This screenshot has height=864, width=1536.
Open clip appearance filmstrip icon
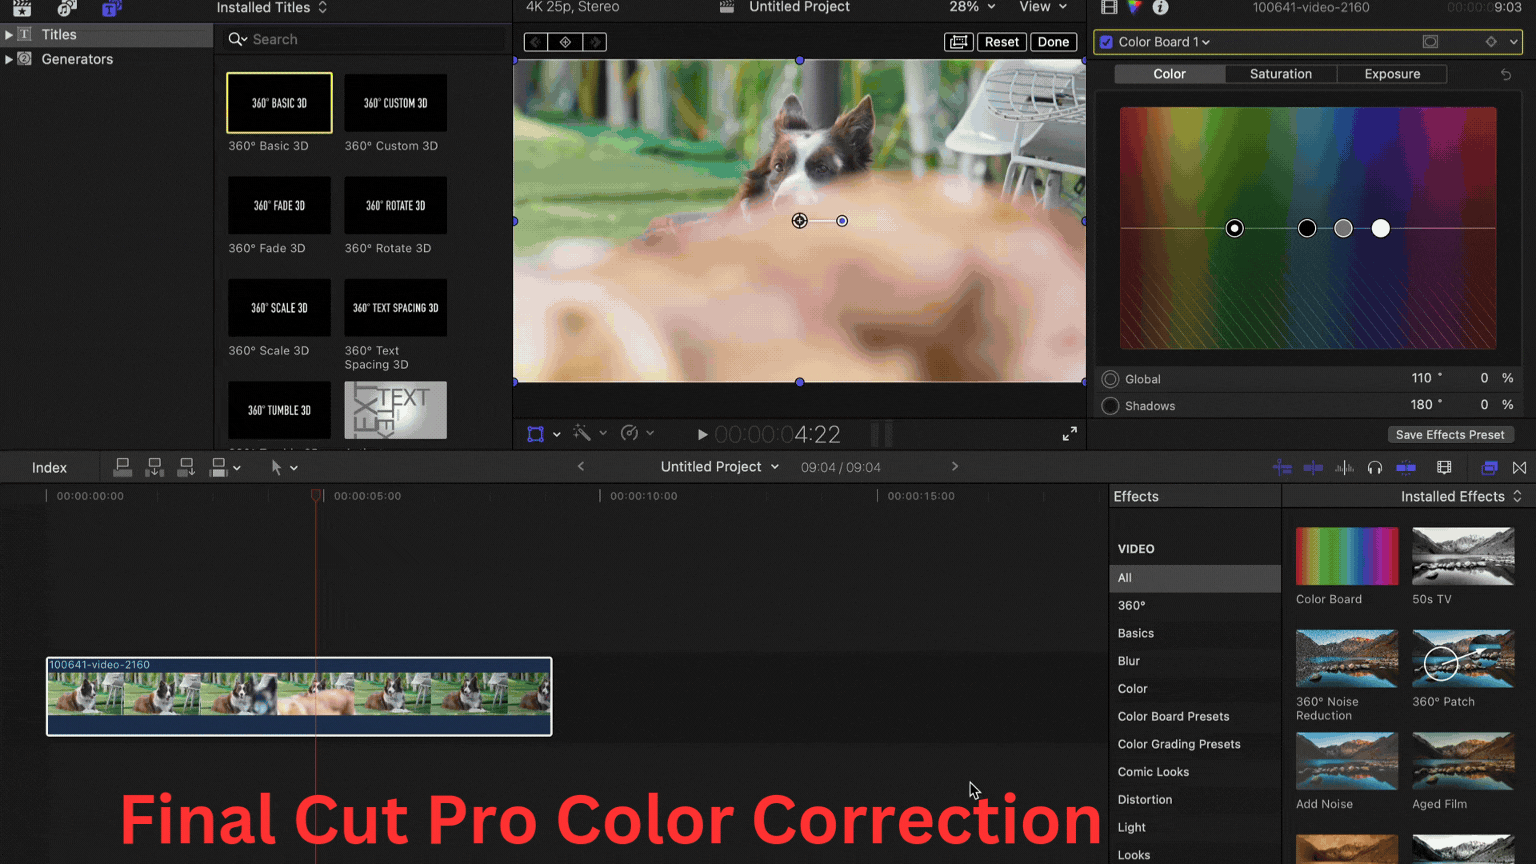pyautogui.click(x=1444, y=467)
